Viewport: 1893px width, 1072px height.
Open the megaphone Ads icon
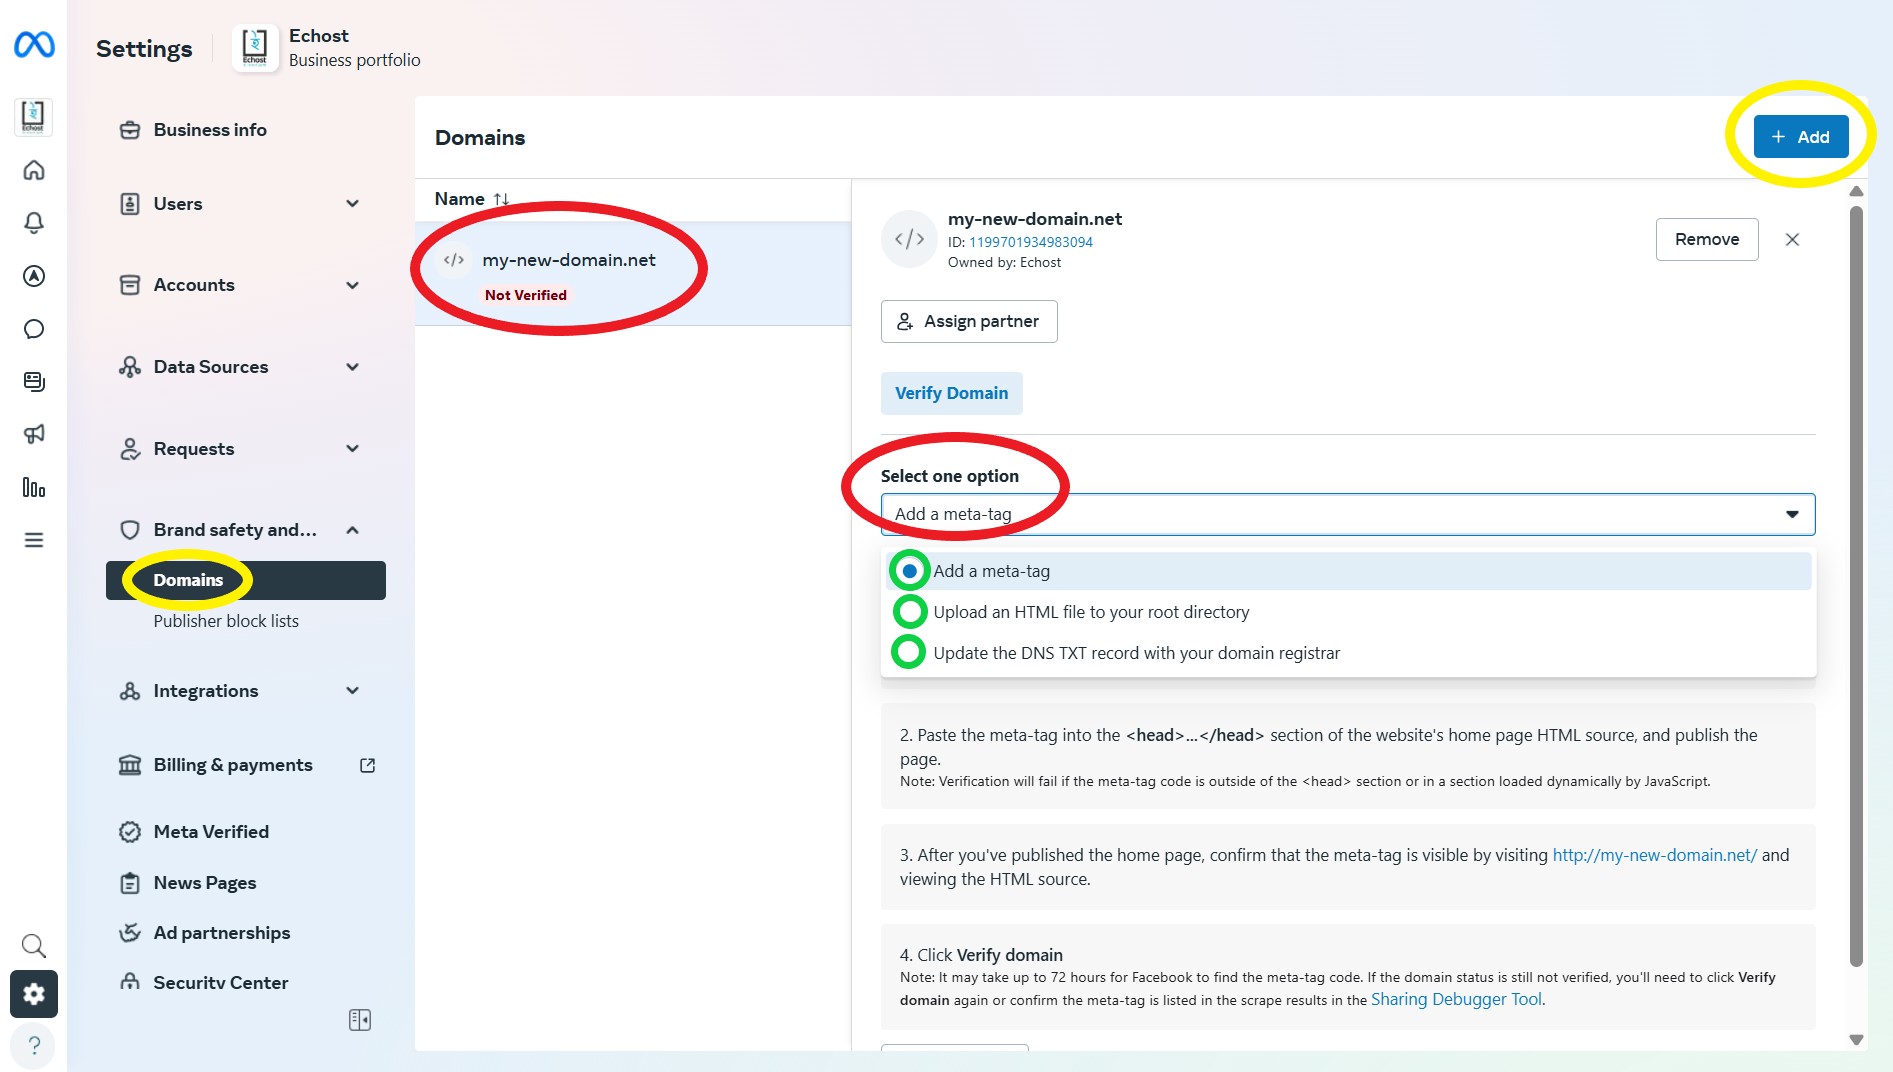pyautogui.click(x=34, y=434)
